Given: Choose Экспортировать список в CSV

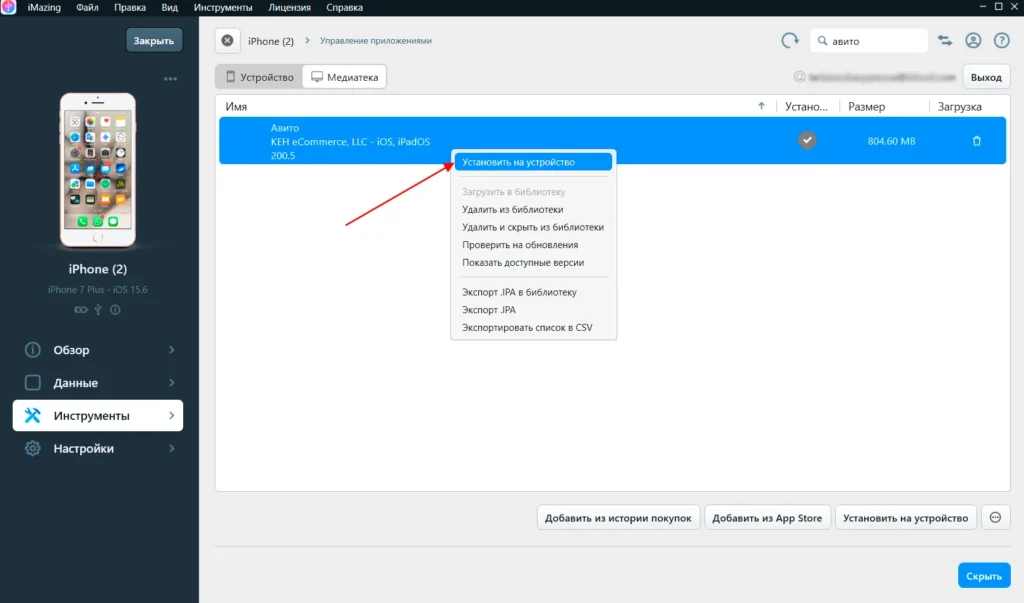Looking at the screenshot, I should coord(533,327).
